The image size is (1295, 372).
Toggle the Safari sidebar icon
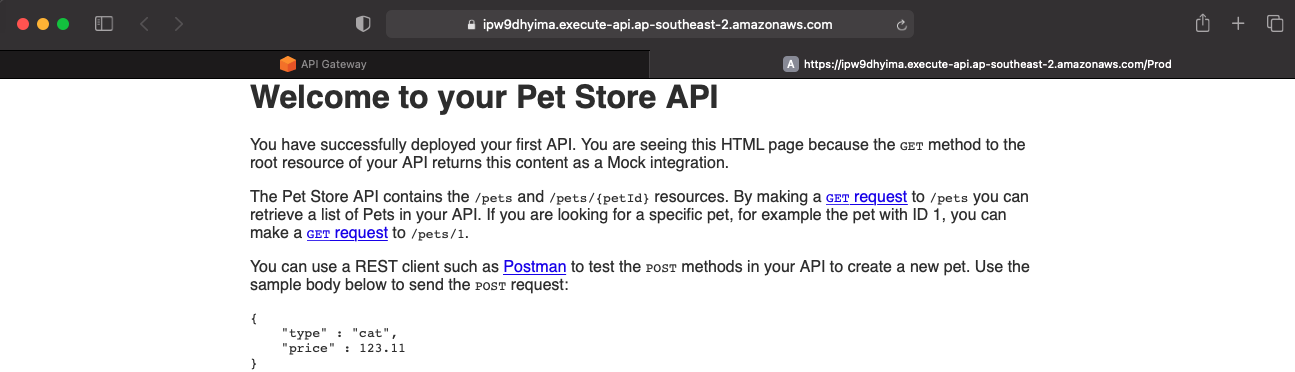pyautogui.click(x=104, y=24)
